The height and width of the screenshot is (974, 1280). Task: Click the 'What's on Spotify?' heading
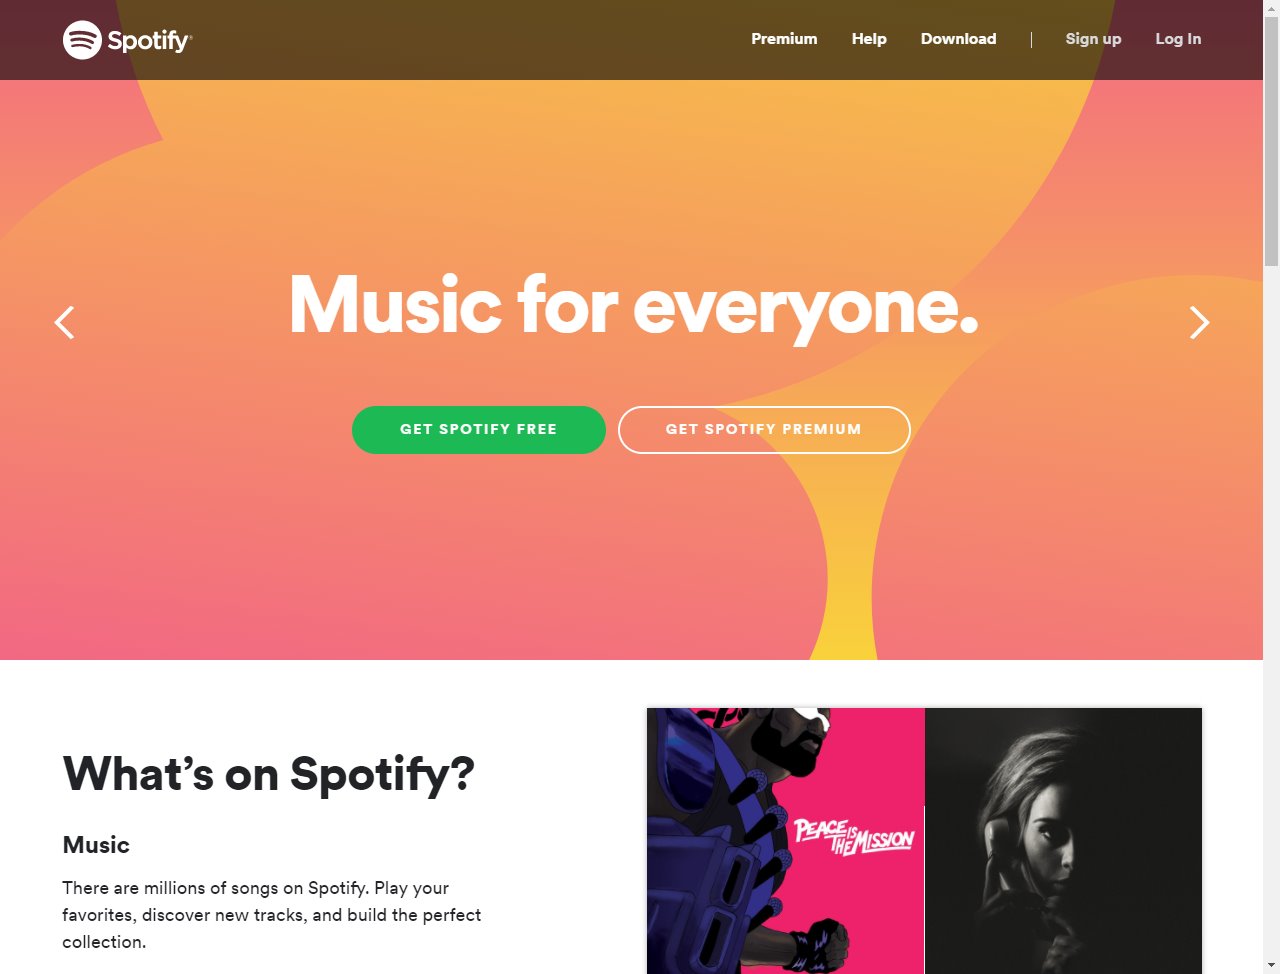coord(269,774)
